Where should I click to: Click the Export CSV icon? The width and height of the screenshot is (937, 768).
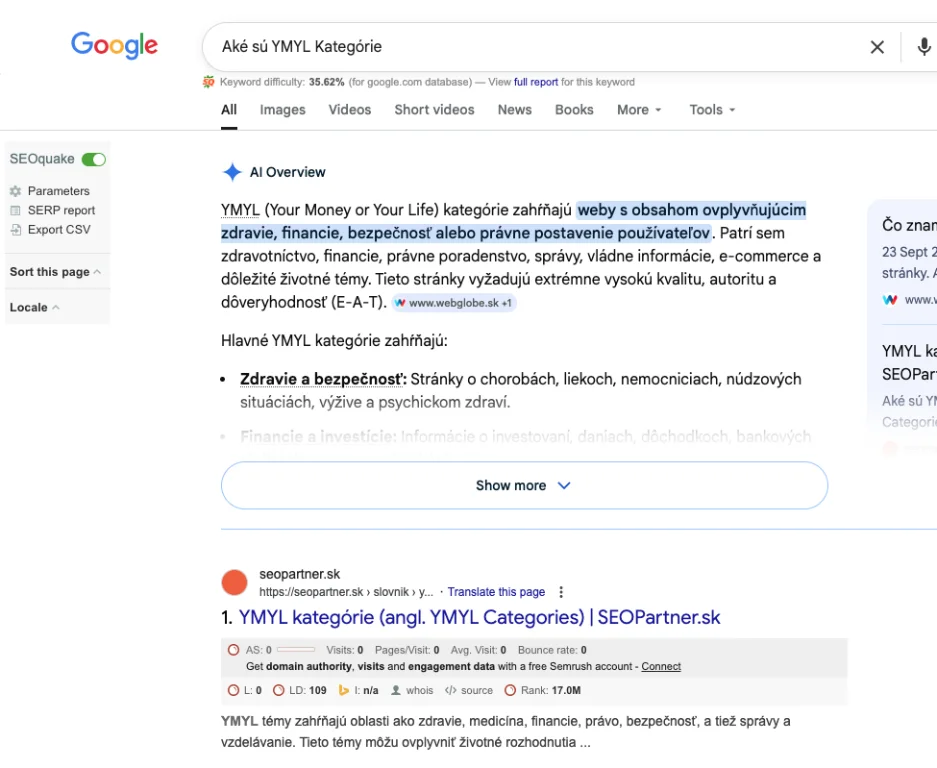[15, 230]
